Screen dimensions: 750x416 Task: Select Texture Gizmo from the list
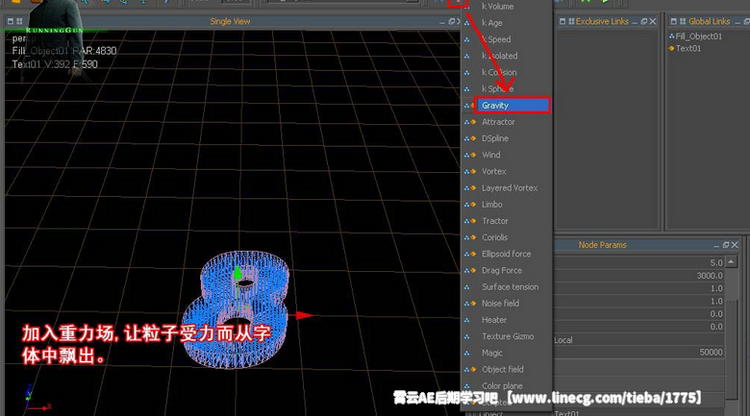click(507, 336)
